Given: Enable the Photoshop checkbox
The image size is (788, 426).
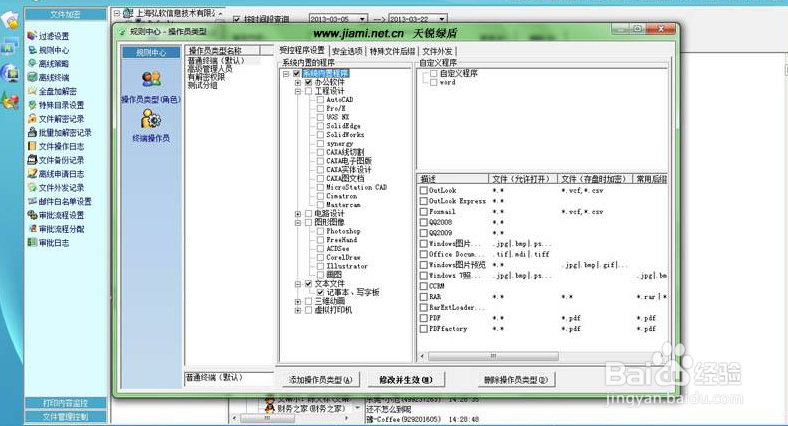Looking at the screenshot, I should click(x=320, y=231).
